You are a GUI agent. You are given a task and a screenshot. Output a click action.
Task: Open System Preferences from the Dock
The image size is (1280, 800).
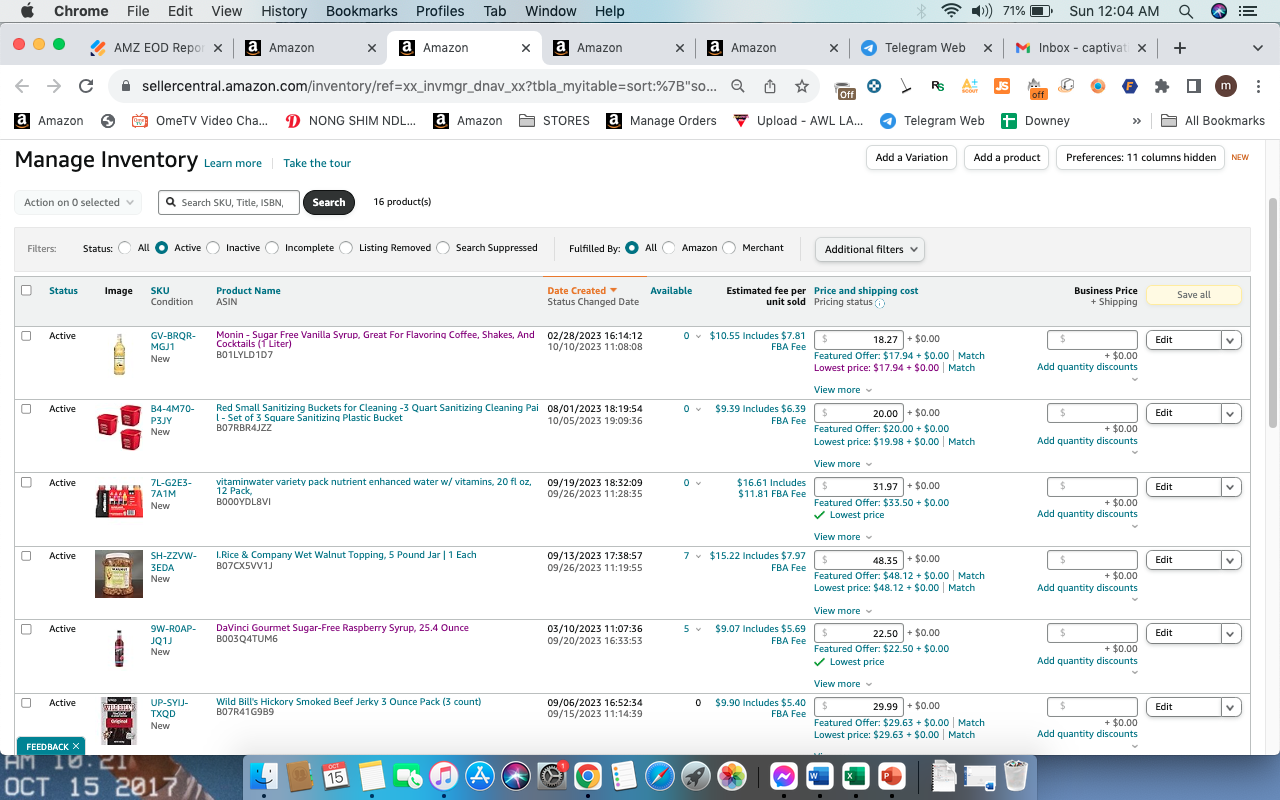552,776
